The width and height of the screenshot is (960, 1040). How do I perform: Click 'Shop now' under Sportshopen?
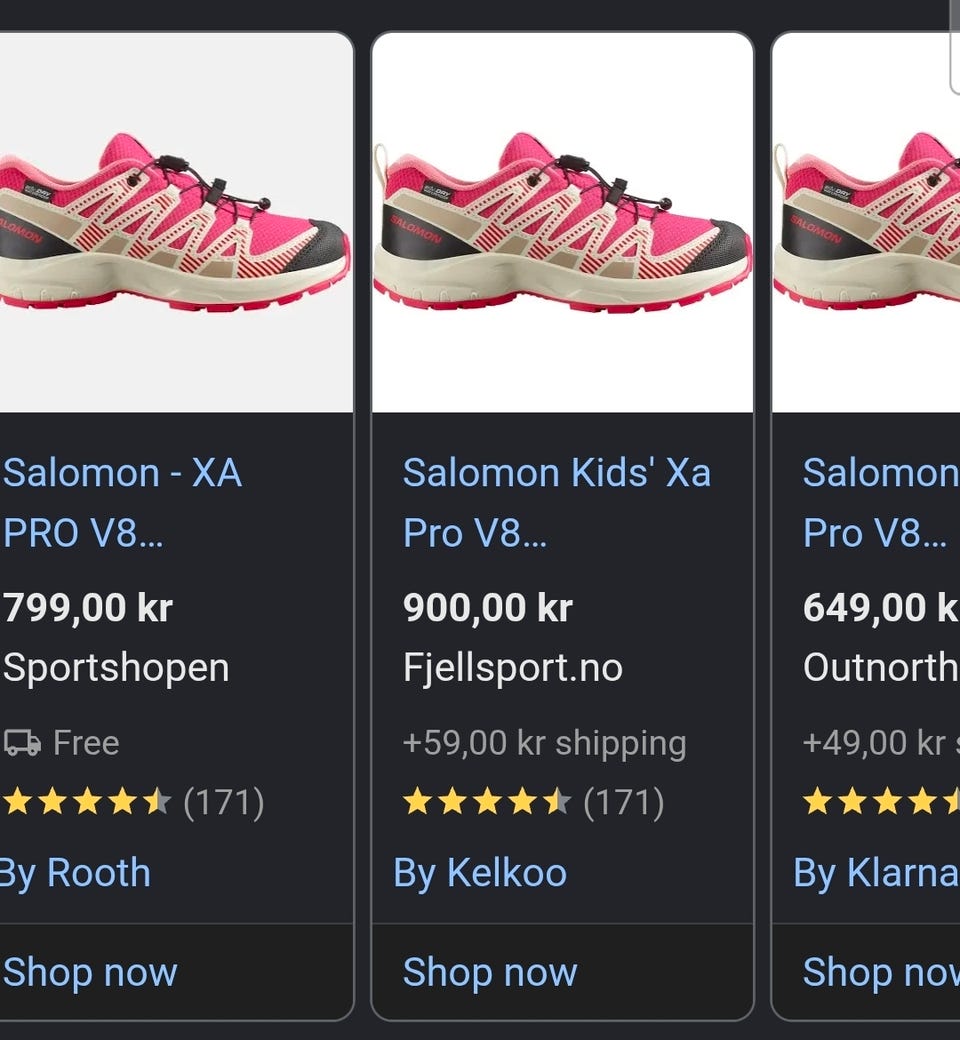click(90, 972)
